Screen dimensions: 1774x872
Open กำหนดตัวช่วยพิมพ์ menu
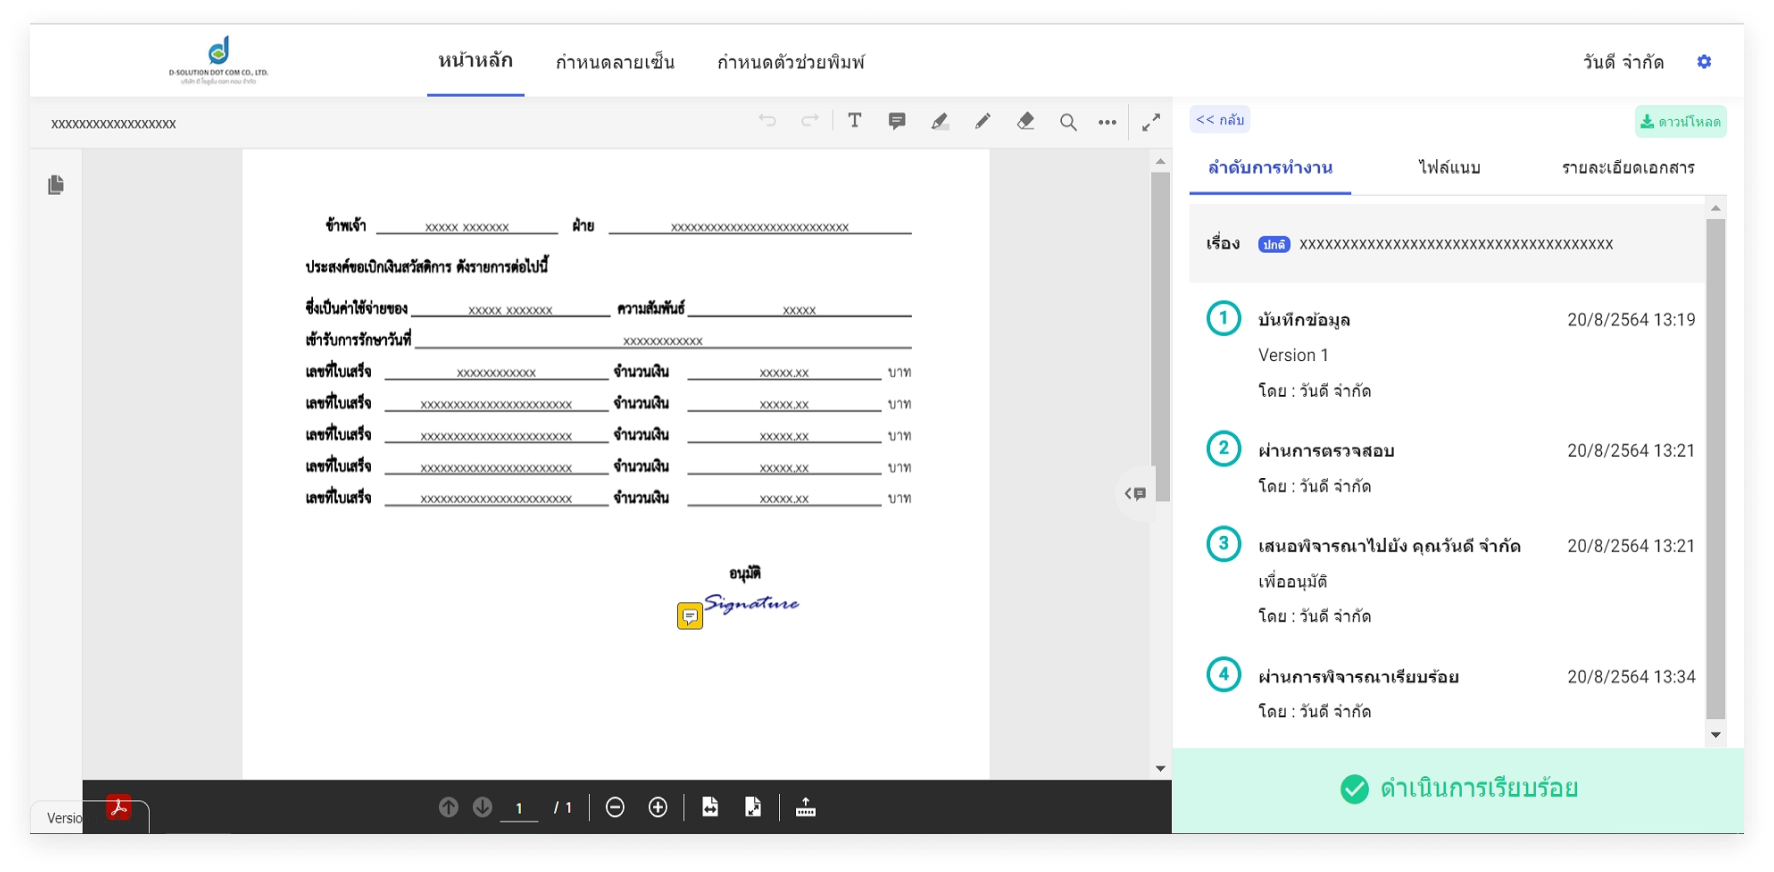[x=791, y=62]
